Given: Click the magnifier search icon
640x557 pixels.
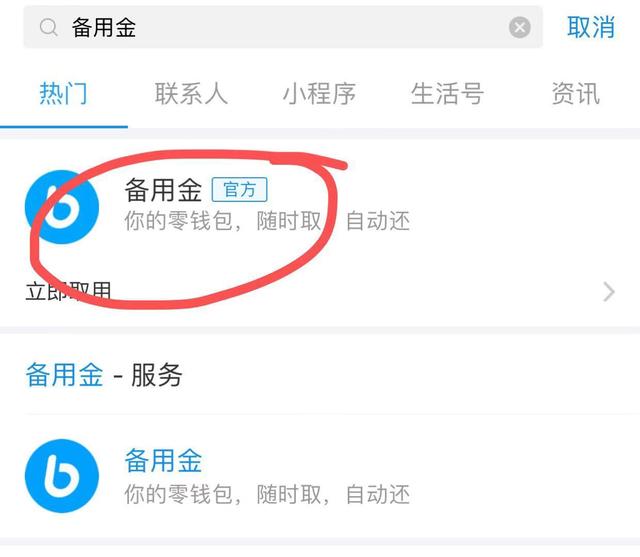Looking at the screenshot, I should pyautogui.click(x=49, y=28).
